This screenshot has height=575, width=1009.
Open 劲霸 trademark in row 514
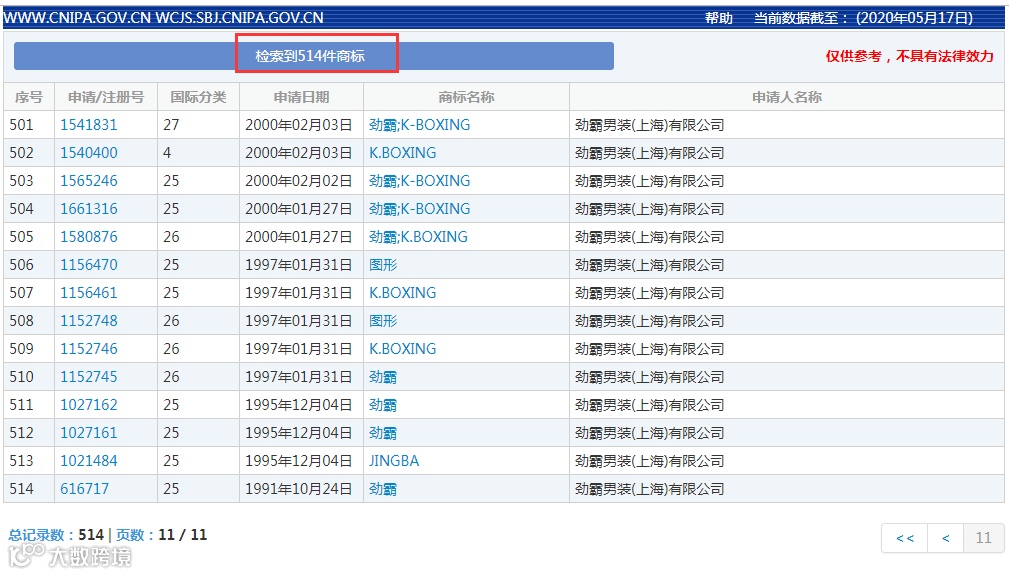pyautogui.click(x=383, y=489)
